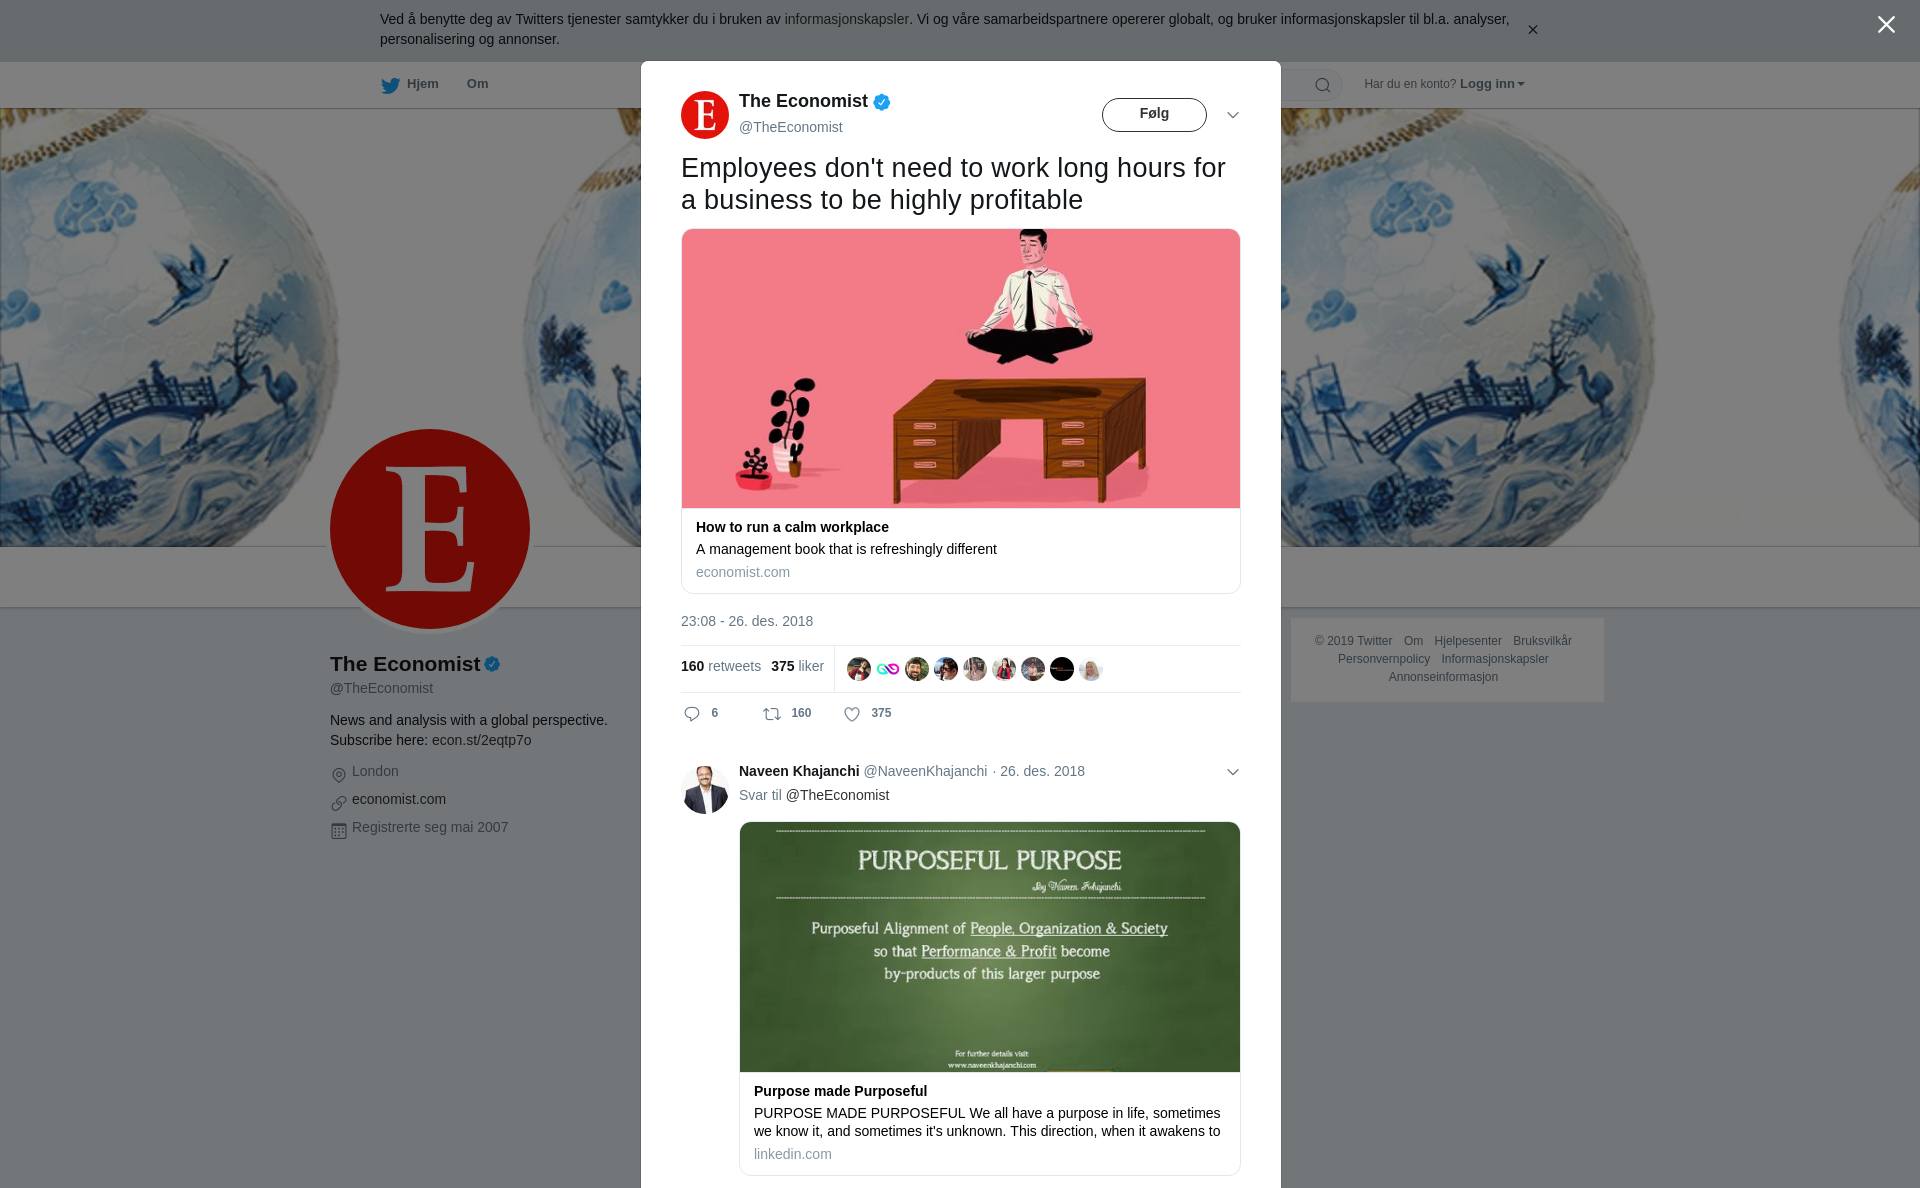Click the Twitter bird Hjem icon
Viewport: 1920px width, 1188px height.
[390, 85]
